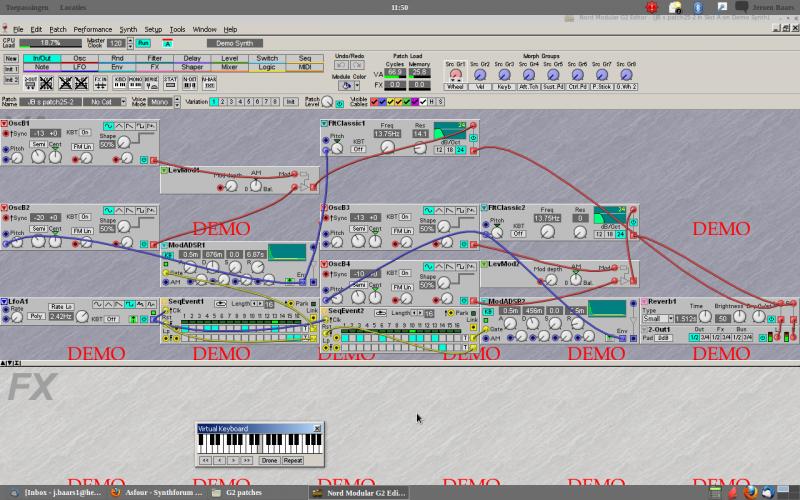
Task: Adjust the Patch Level knob
Action: pos(327,102)
